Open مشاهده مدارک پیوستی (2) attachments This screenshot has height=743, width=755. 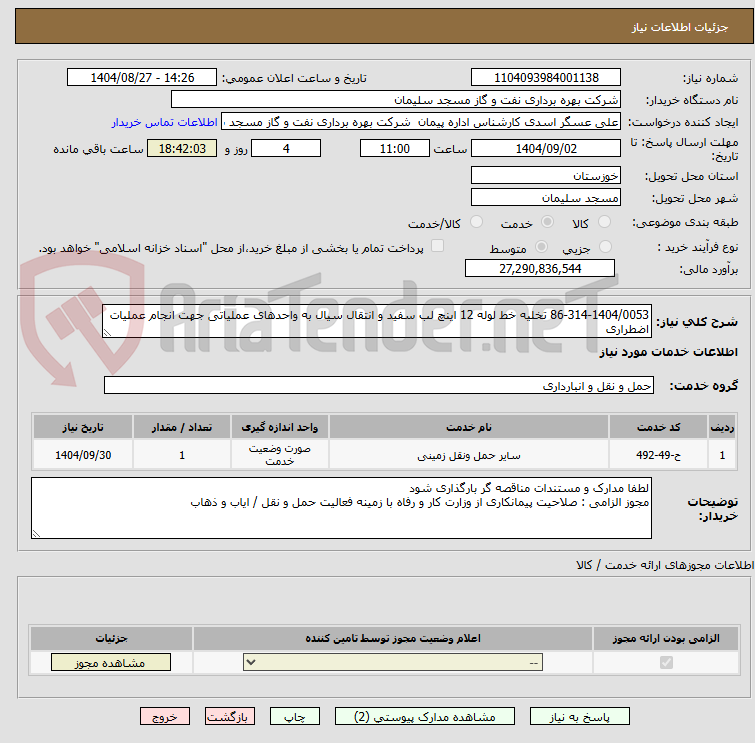point(425,717)
